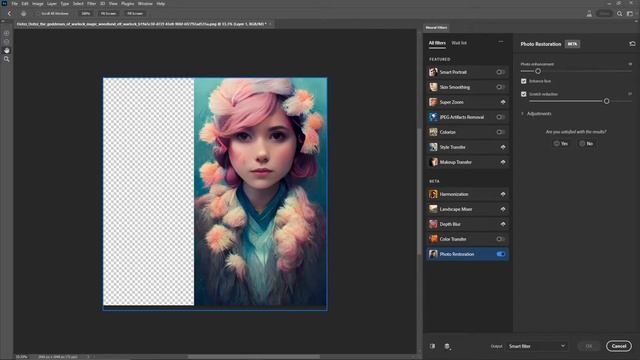Select Yes for satisfied with results
This screenshot has width=640, height=360.
[x=561, y=144]
